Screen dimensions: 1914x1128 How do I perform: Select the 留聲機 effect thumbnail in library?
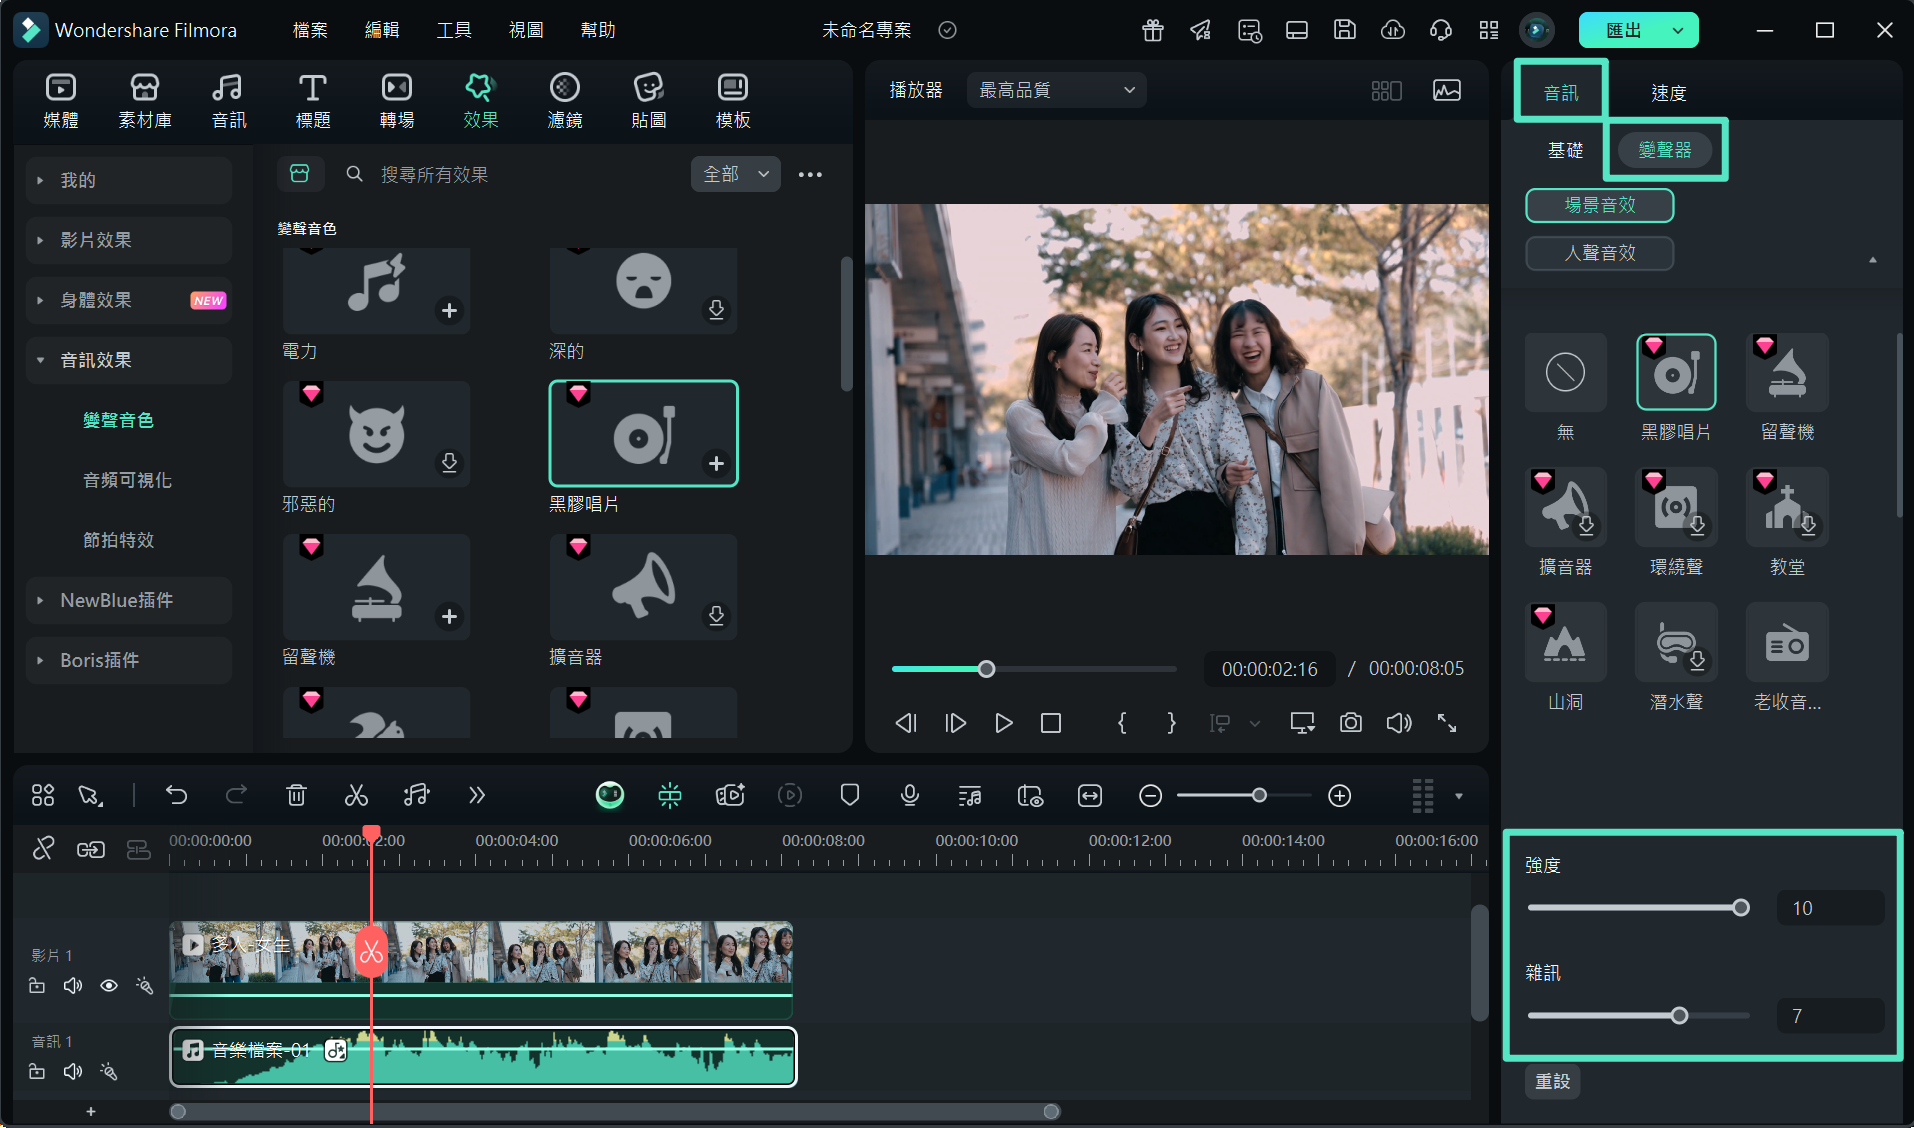coord(376,587)
